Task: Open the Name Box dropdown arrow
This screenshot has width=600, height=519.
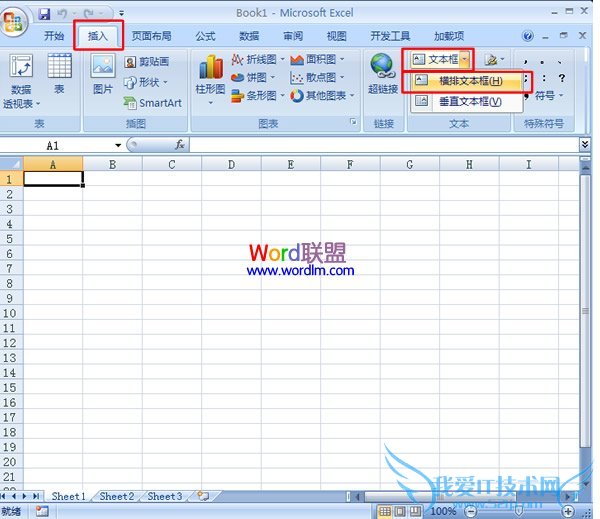Action: click(118, 145)
